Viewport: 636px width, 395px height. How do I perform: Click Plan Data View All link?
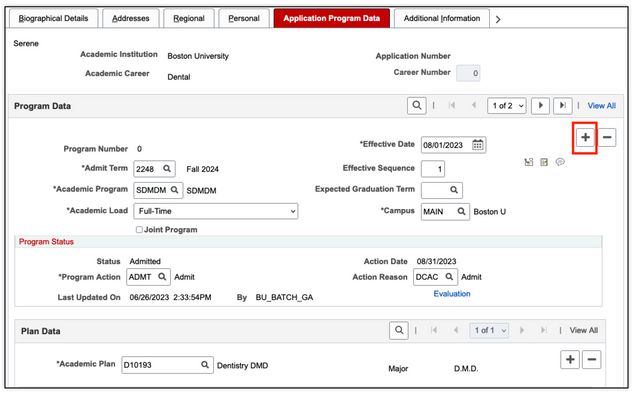click(x=583, y=331)
